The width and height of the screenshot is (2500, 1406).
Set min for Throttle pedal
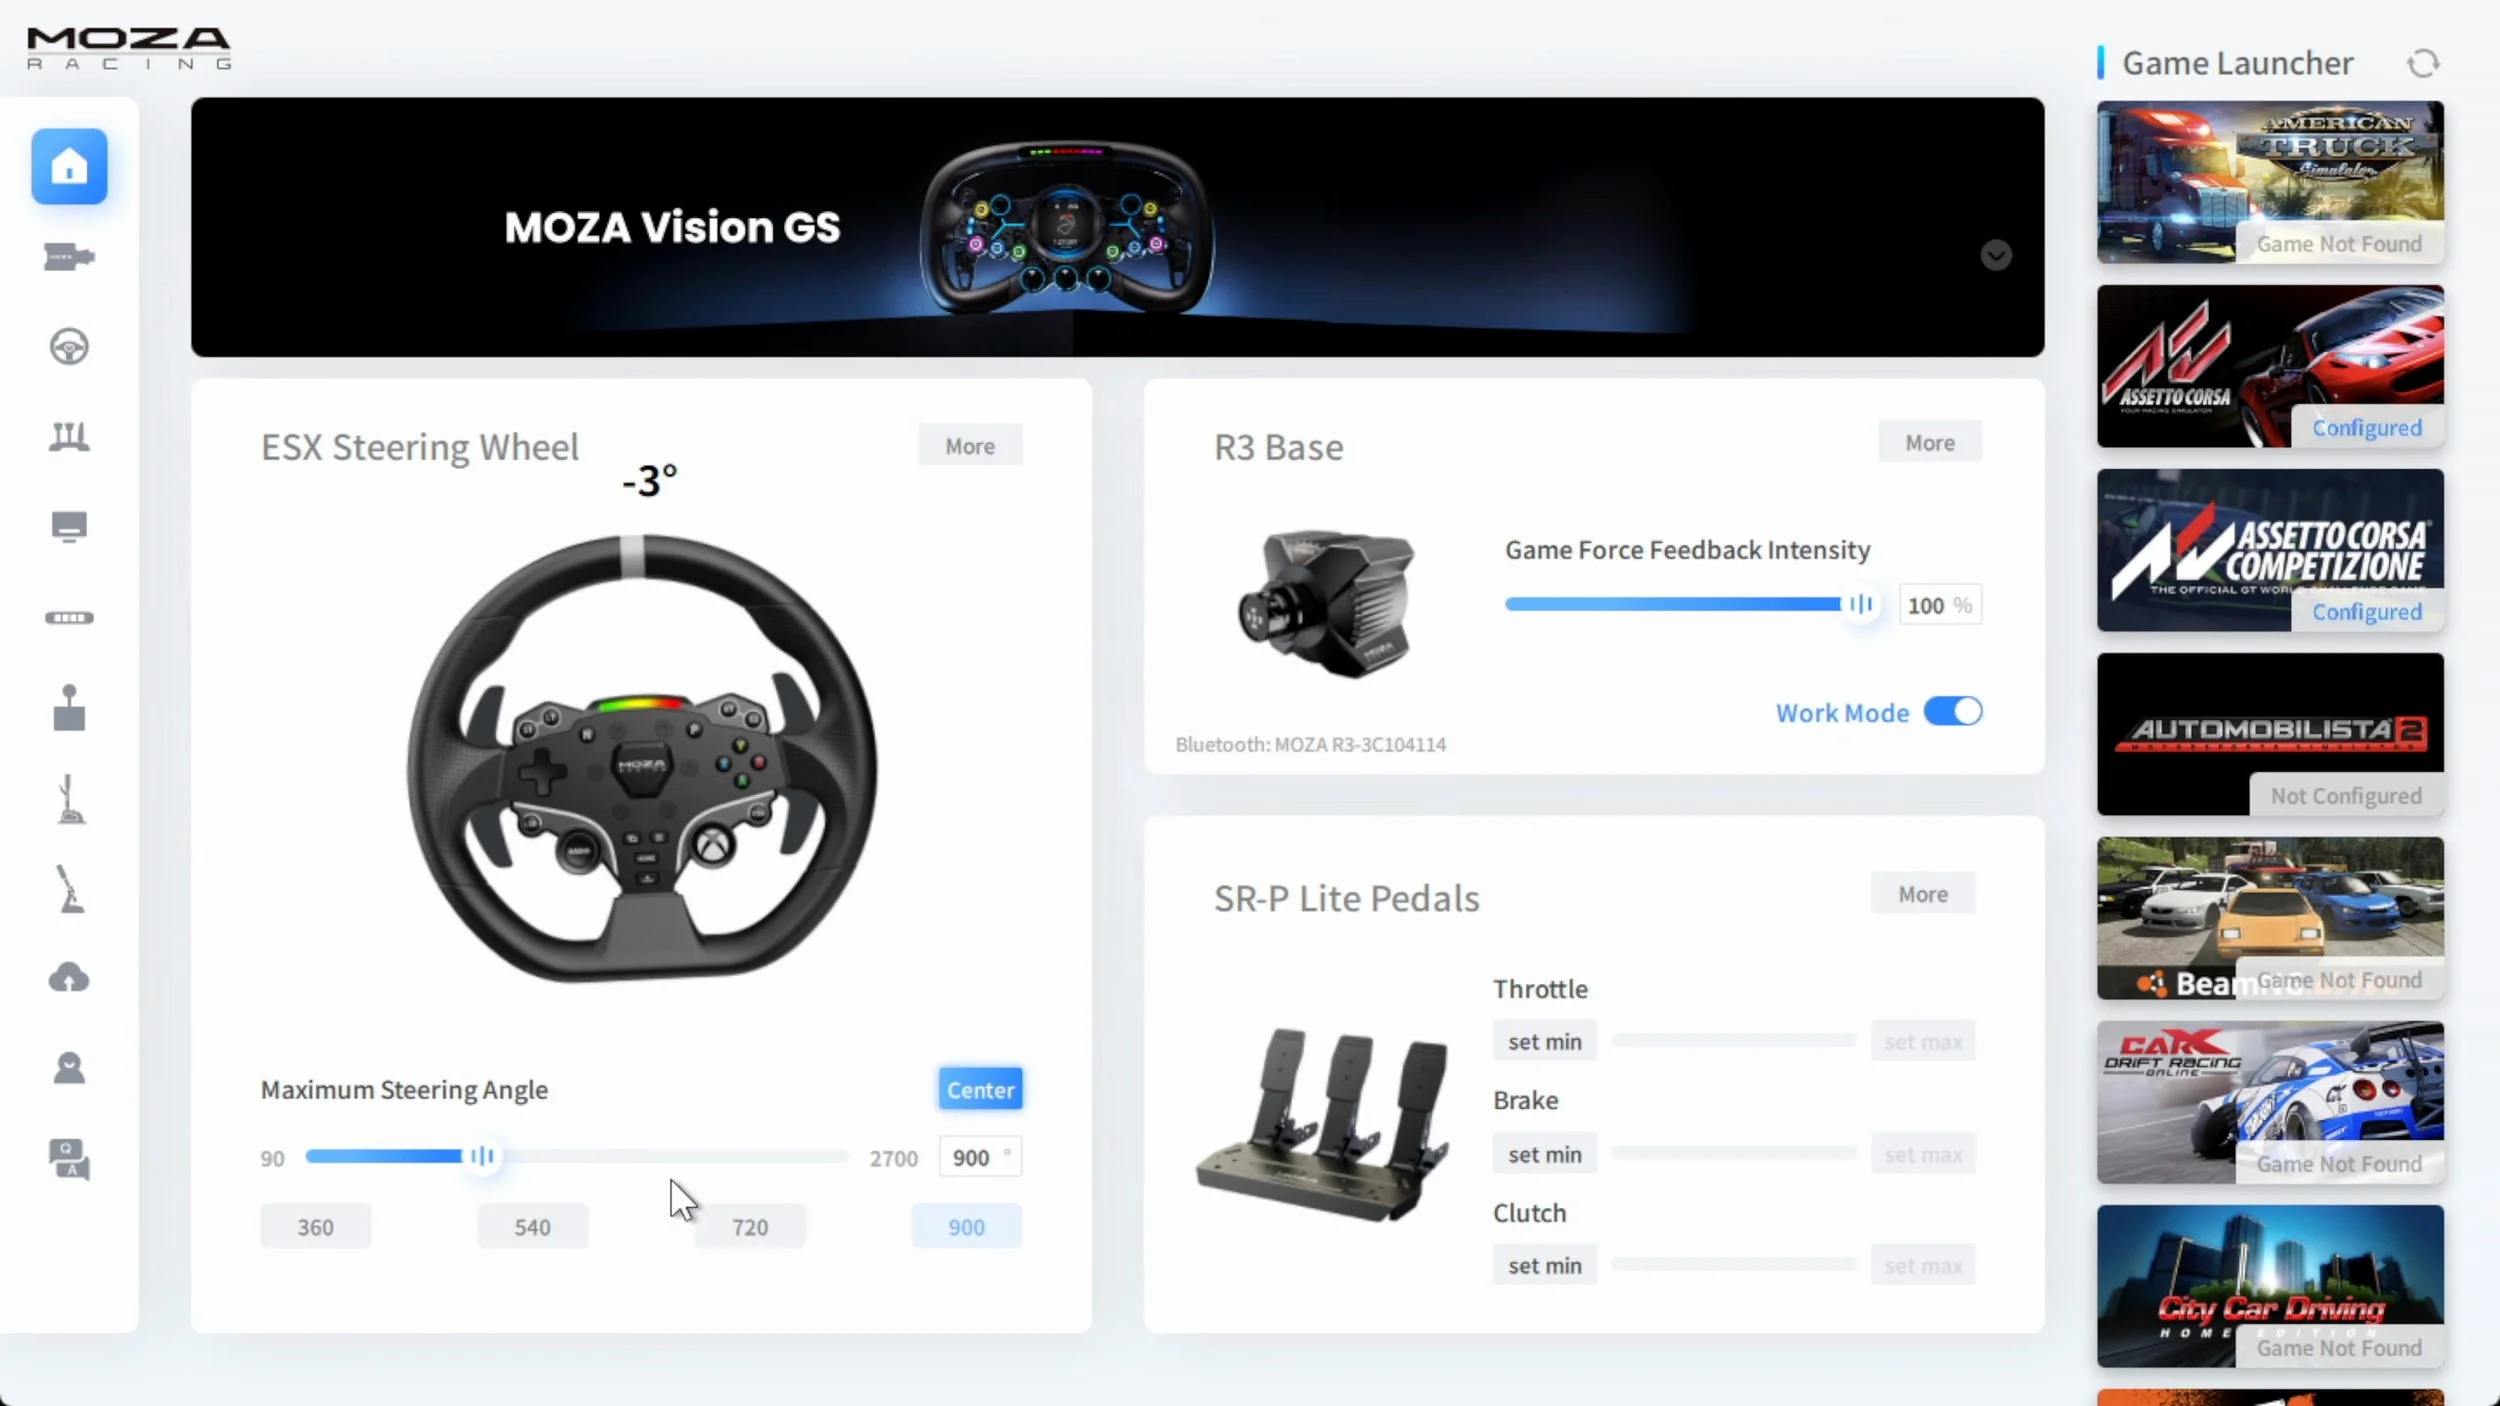[1544, 1042]
